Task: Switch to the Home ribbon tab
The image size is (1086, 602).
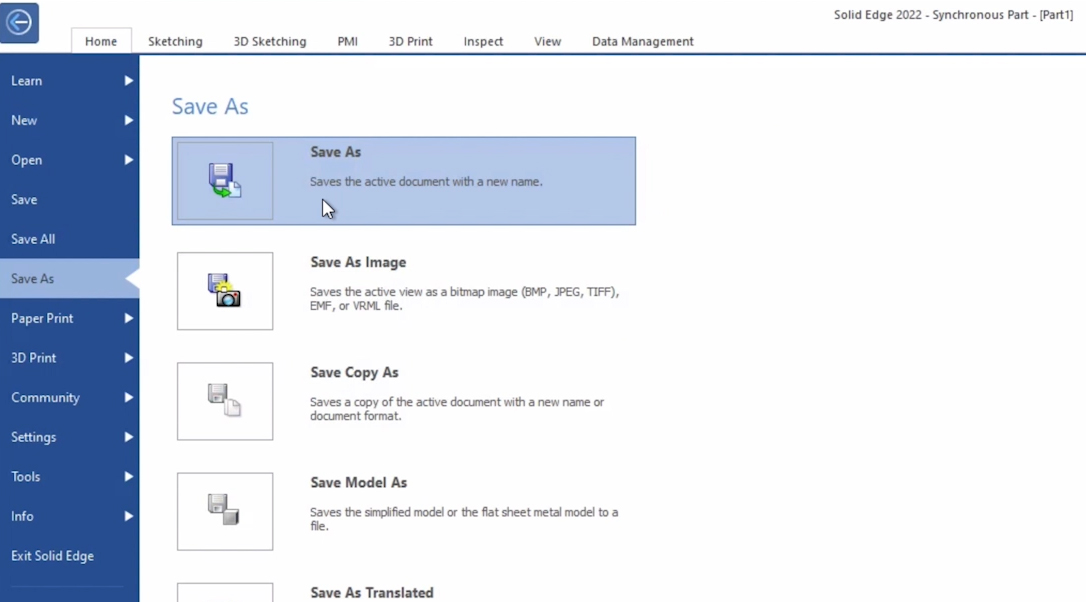Action: point(101,42)
